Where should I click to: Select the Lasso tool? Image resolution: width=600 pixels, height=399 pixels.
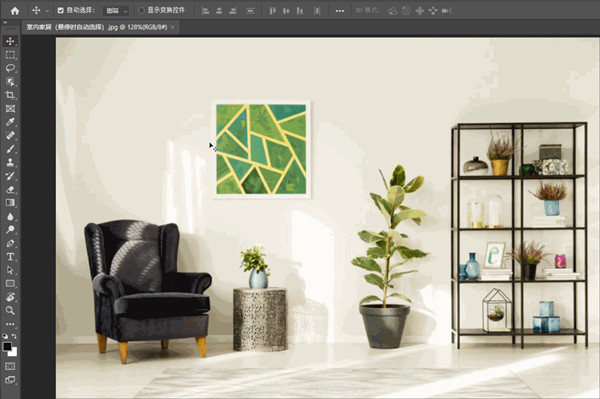(10, 68)
